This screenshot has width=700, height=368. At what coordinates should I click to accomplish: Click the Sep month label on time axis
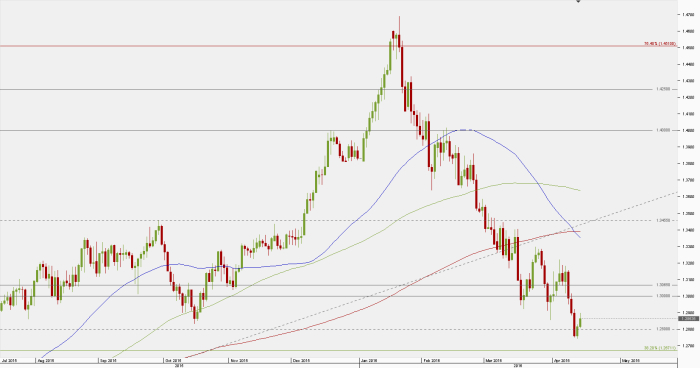click(x=108, y=360)
